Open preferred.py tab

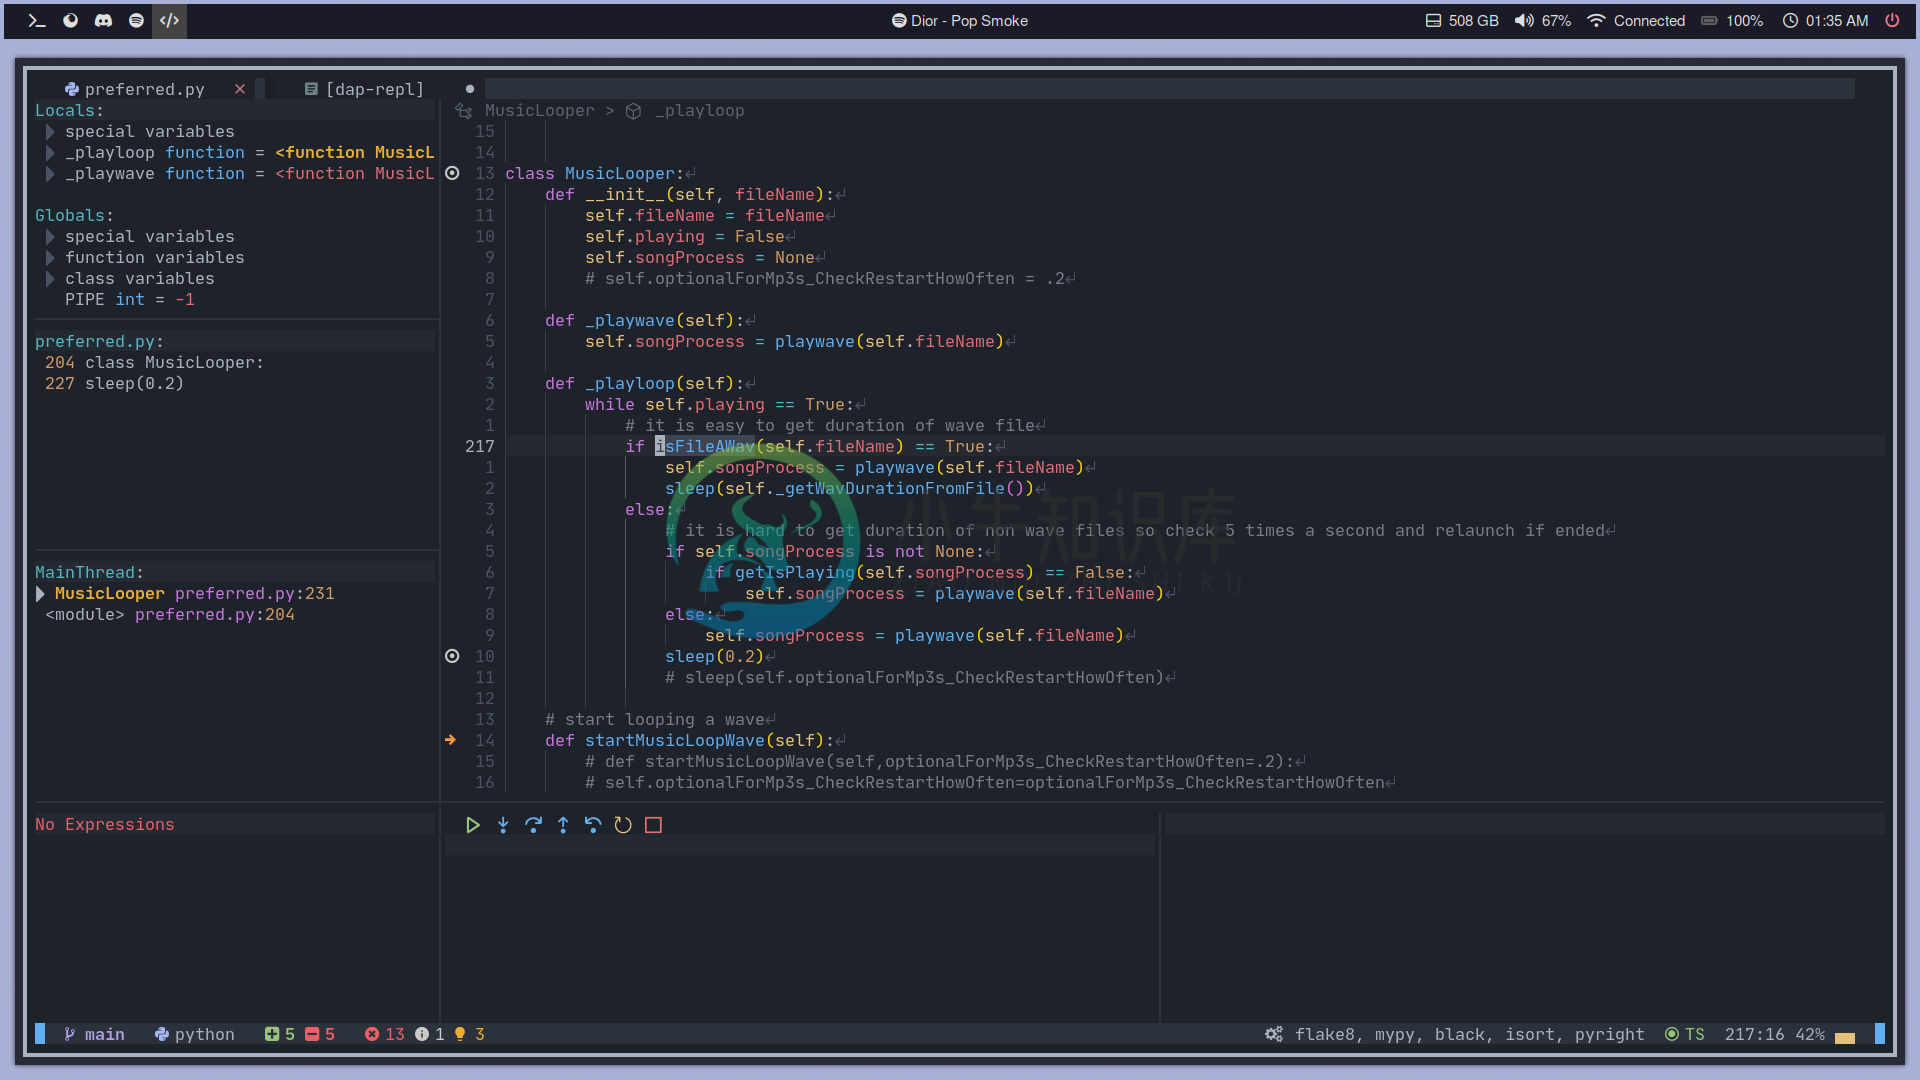pos(142,88)
